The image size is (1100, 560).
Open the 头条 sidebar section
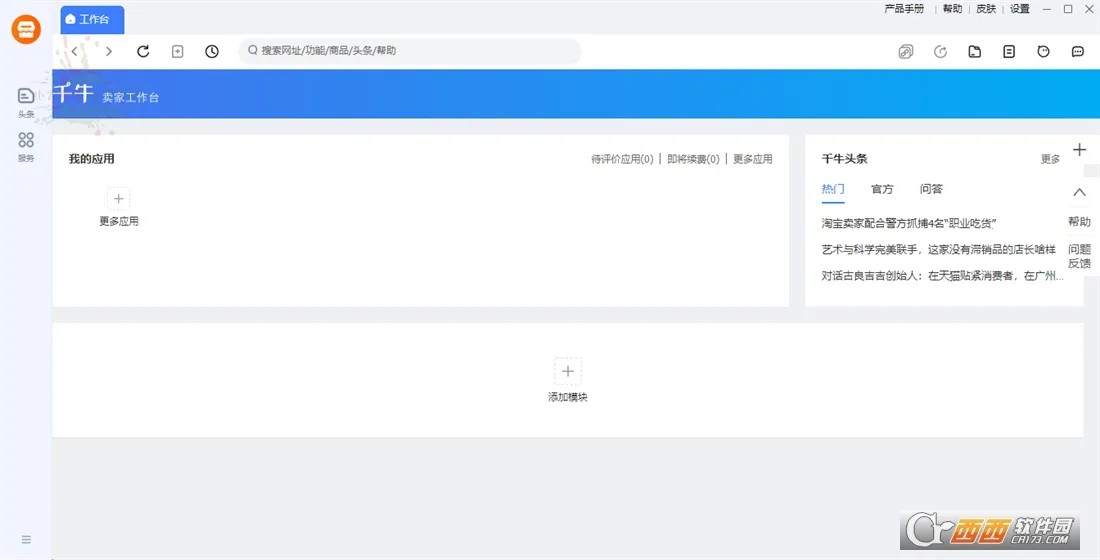(26, 101)
